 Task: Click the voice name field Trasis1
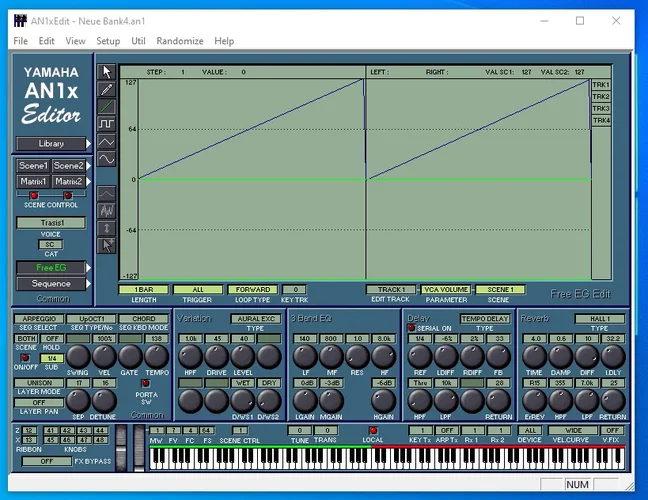51,223
